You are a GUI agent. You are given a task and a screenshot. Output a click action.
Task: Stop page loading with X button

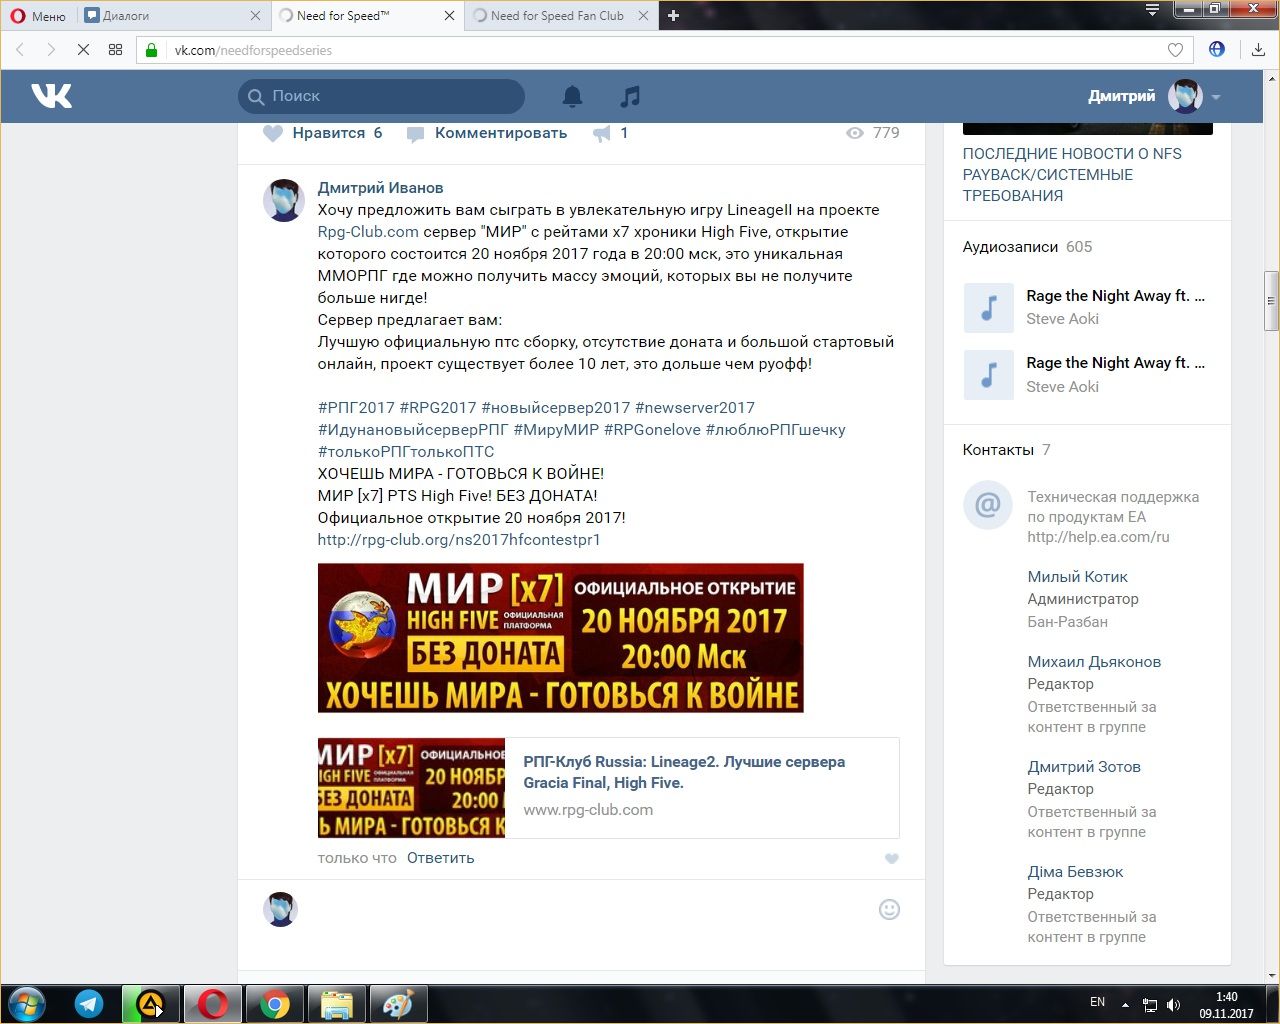tap(83, 50)
